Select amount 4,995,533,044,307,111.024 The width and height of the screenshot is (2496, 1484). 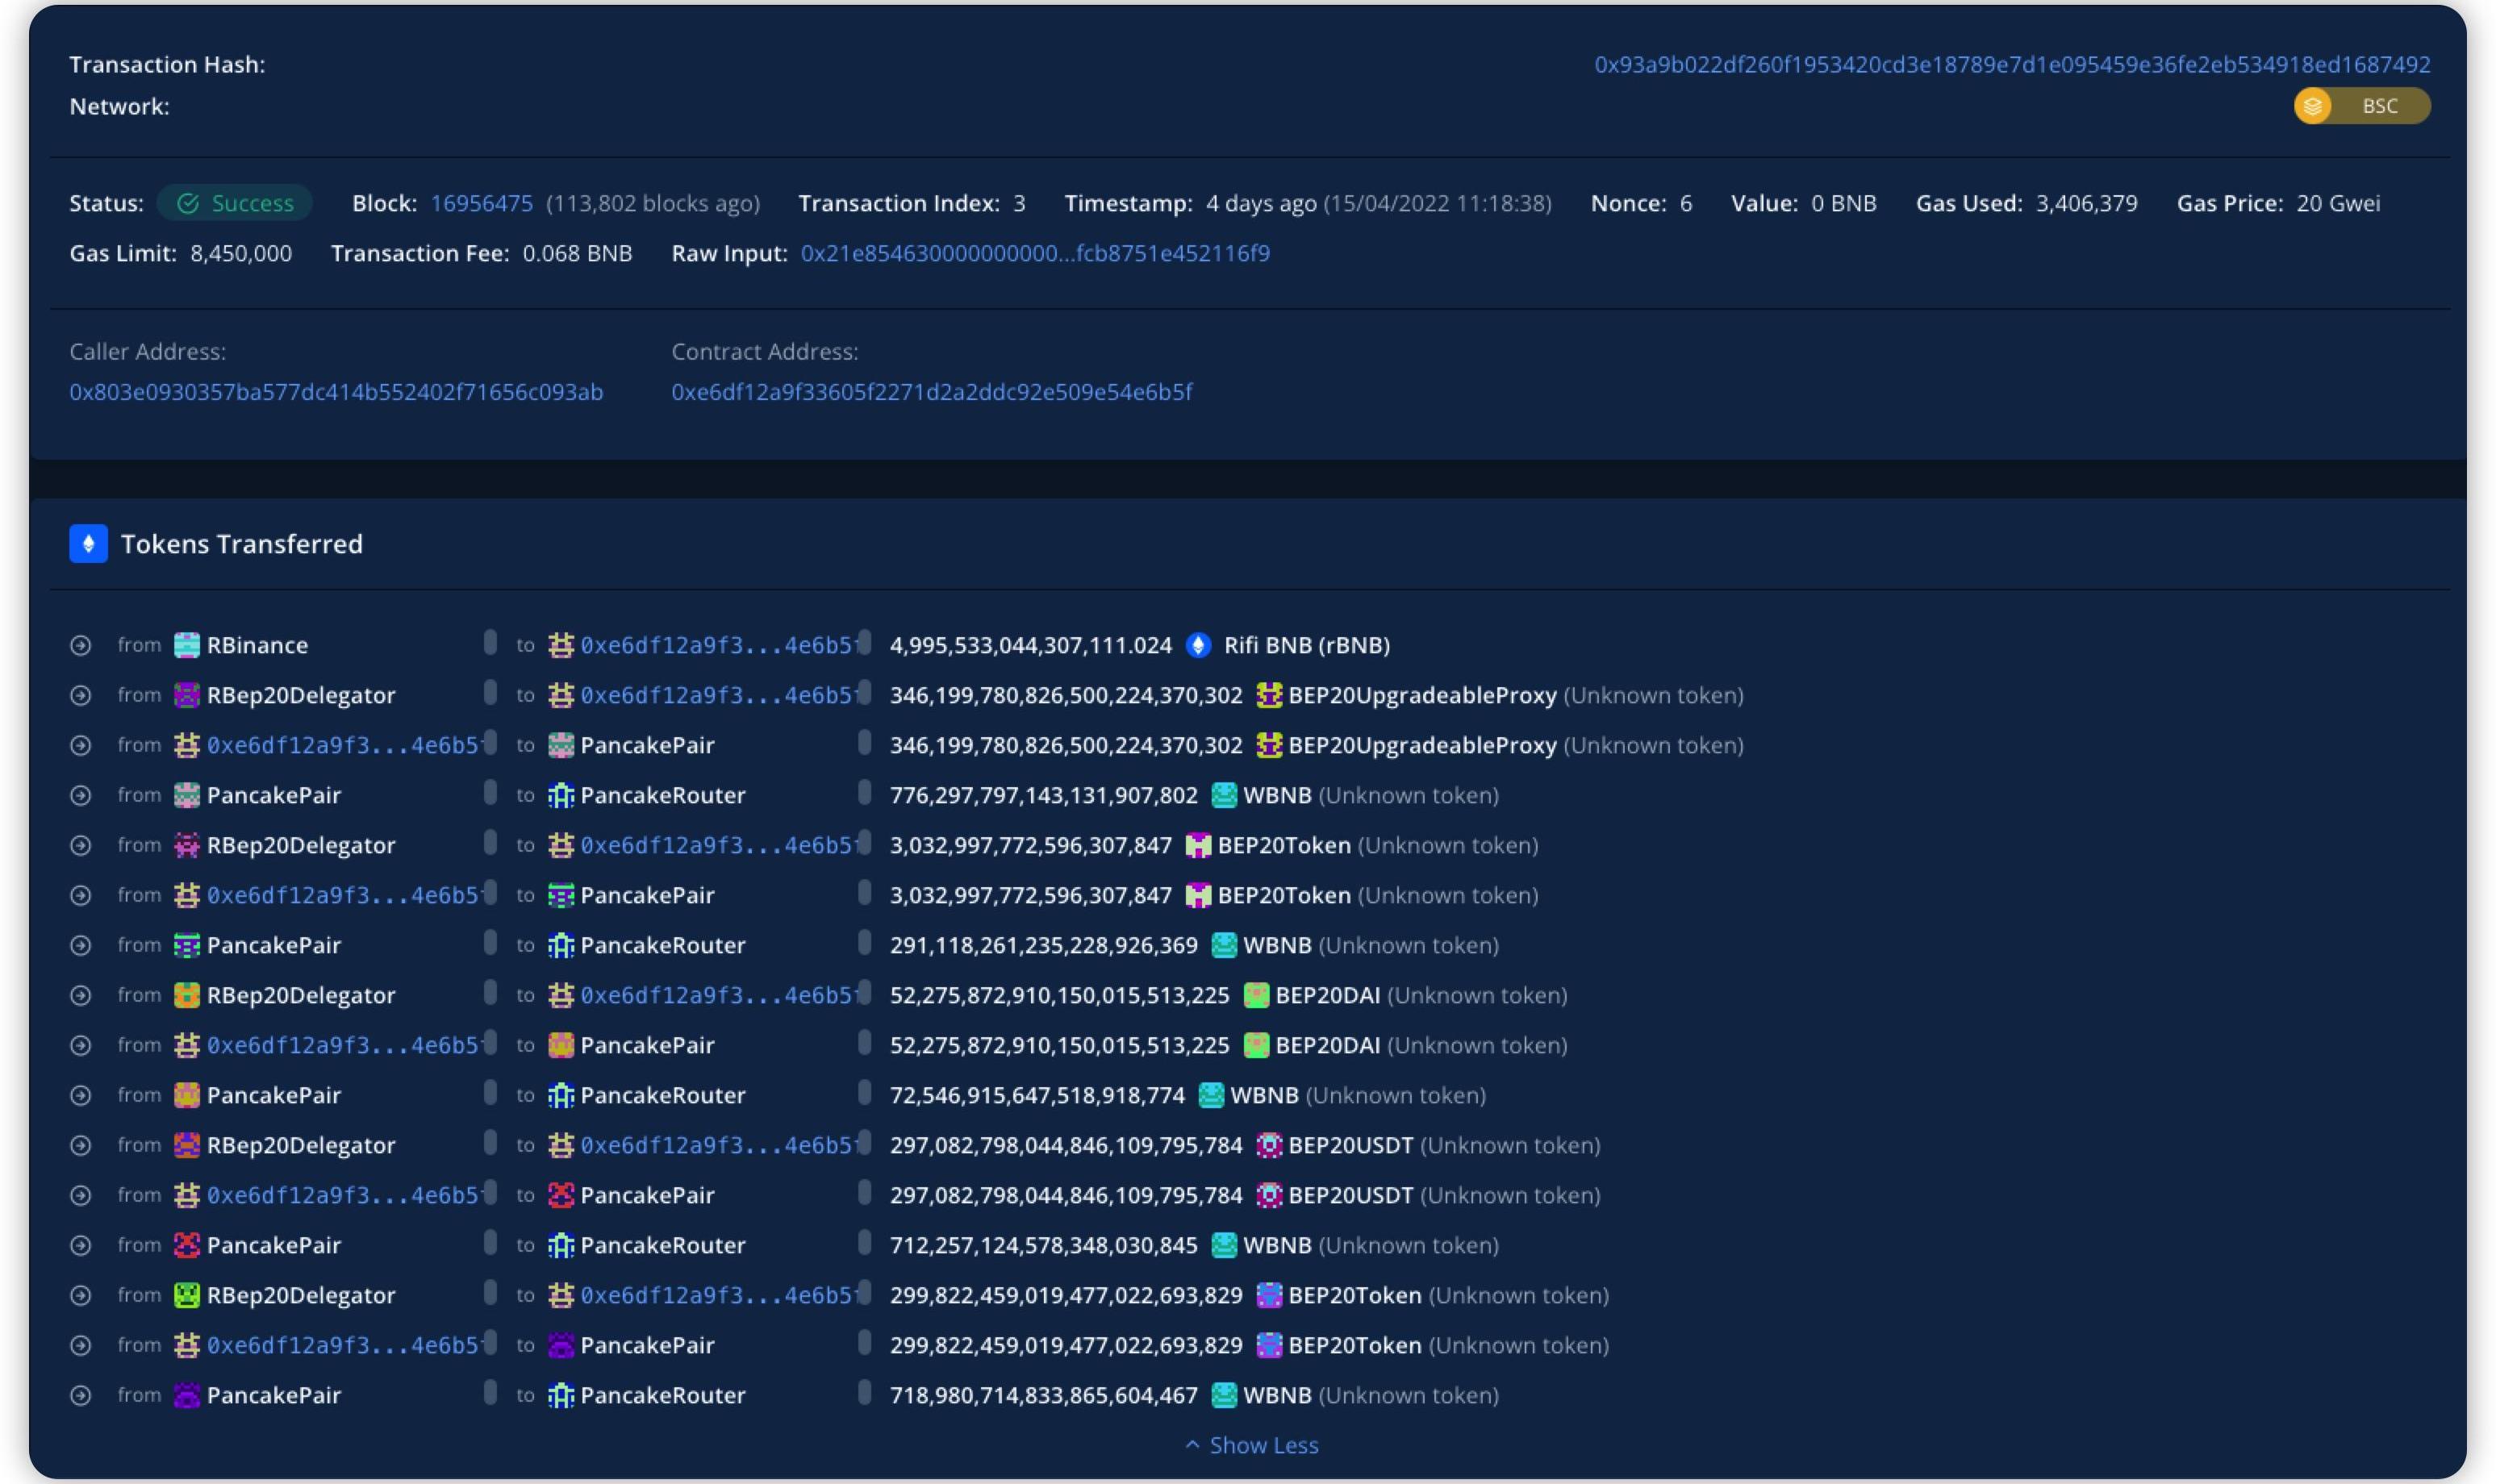click(1031, 645)
